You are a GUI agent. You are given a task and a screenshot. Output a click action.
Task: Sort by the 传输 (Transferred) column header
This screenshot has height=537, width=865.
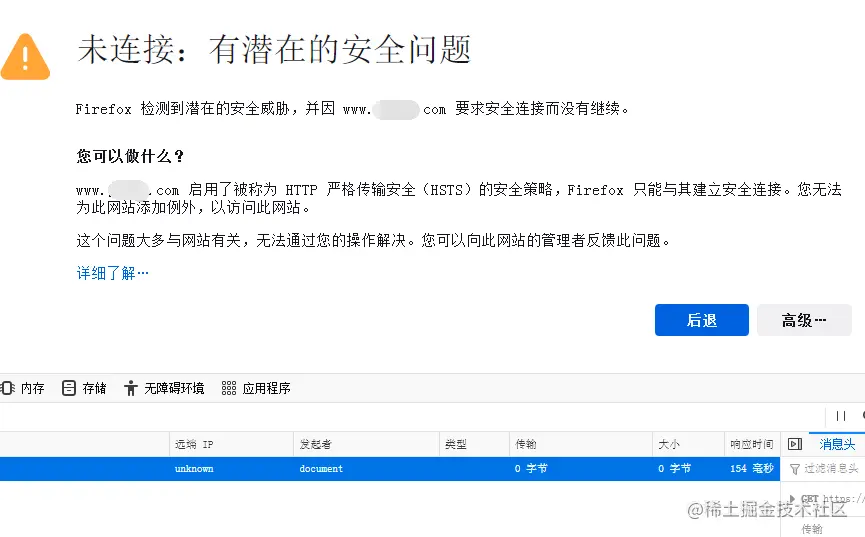click(x=581, y=444)
